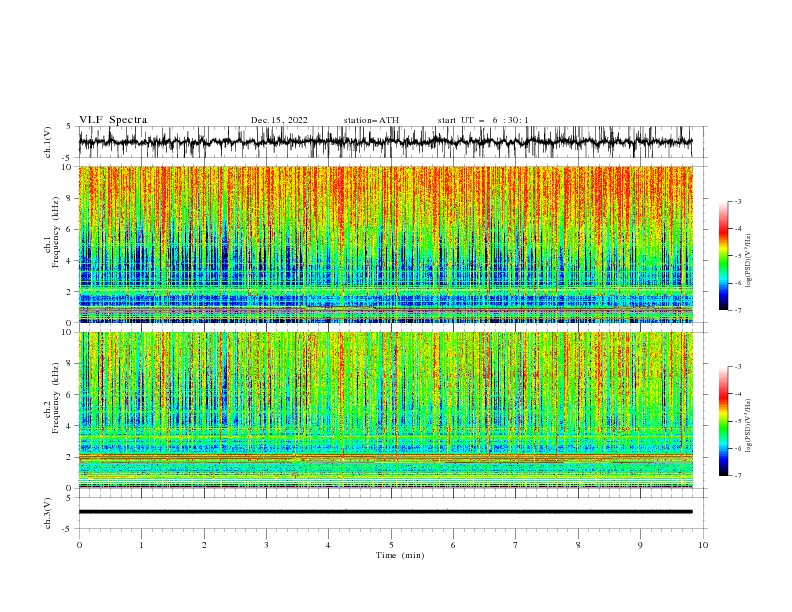Click time axis tick "10"
The height and width of the screenshot is (612, 792).
703,545
